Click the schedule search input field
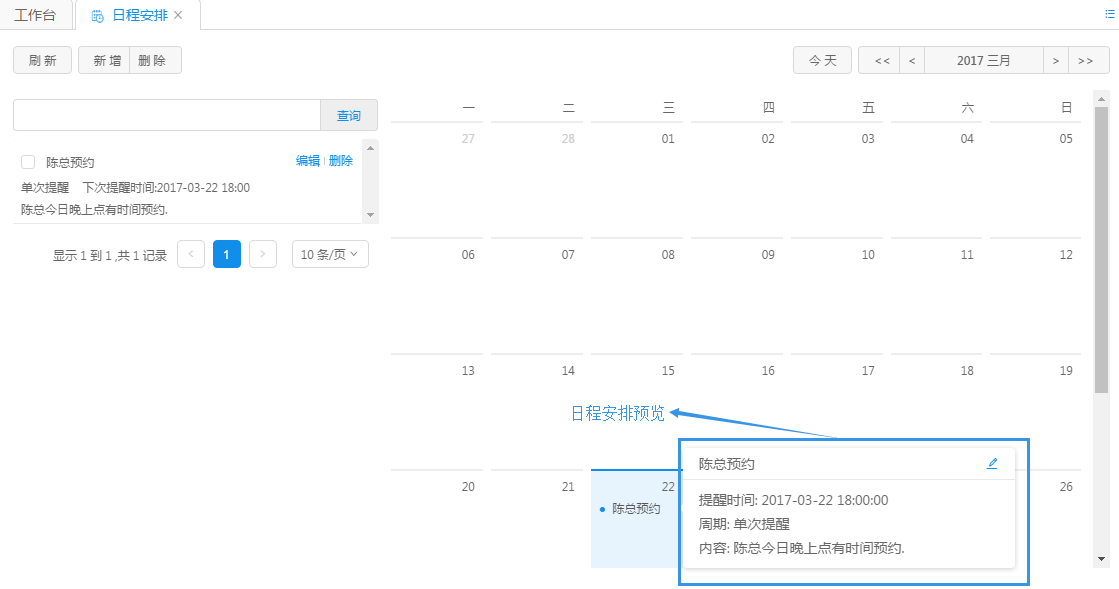The width and height of the screenshot is (1119, 589). tap(166, 115)
